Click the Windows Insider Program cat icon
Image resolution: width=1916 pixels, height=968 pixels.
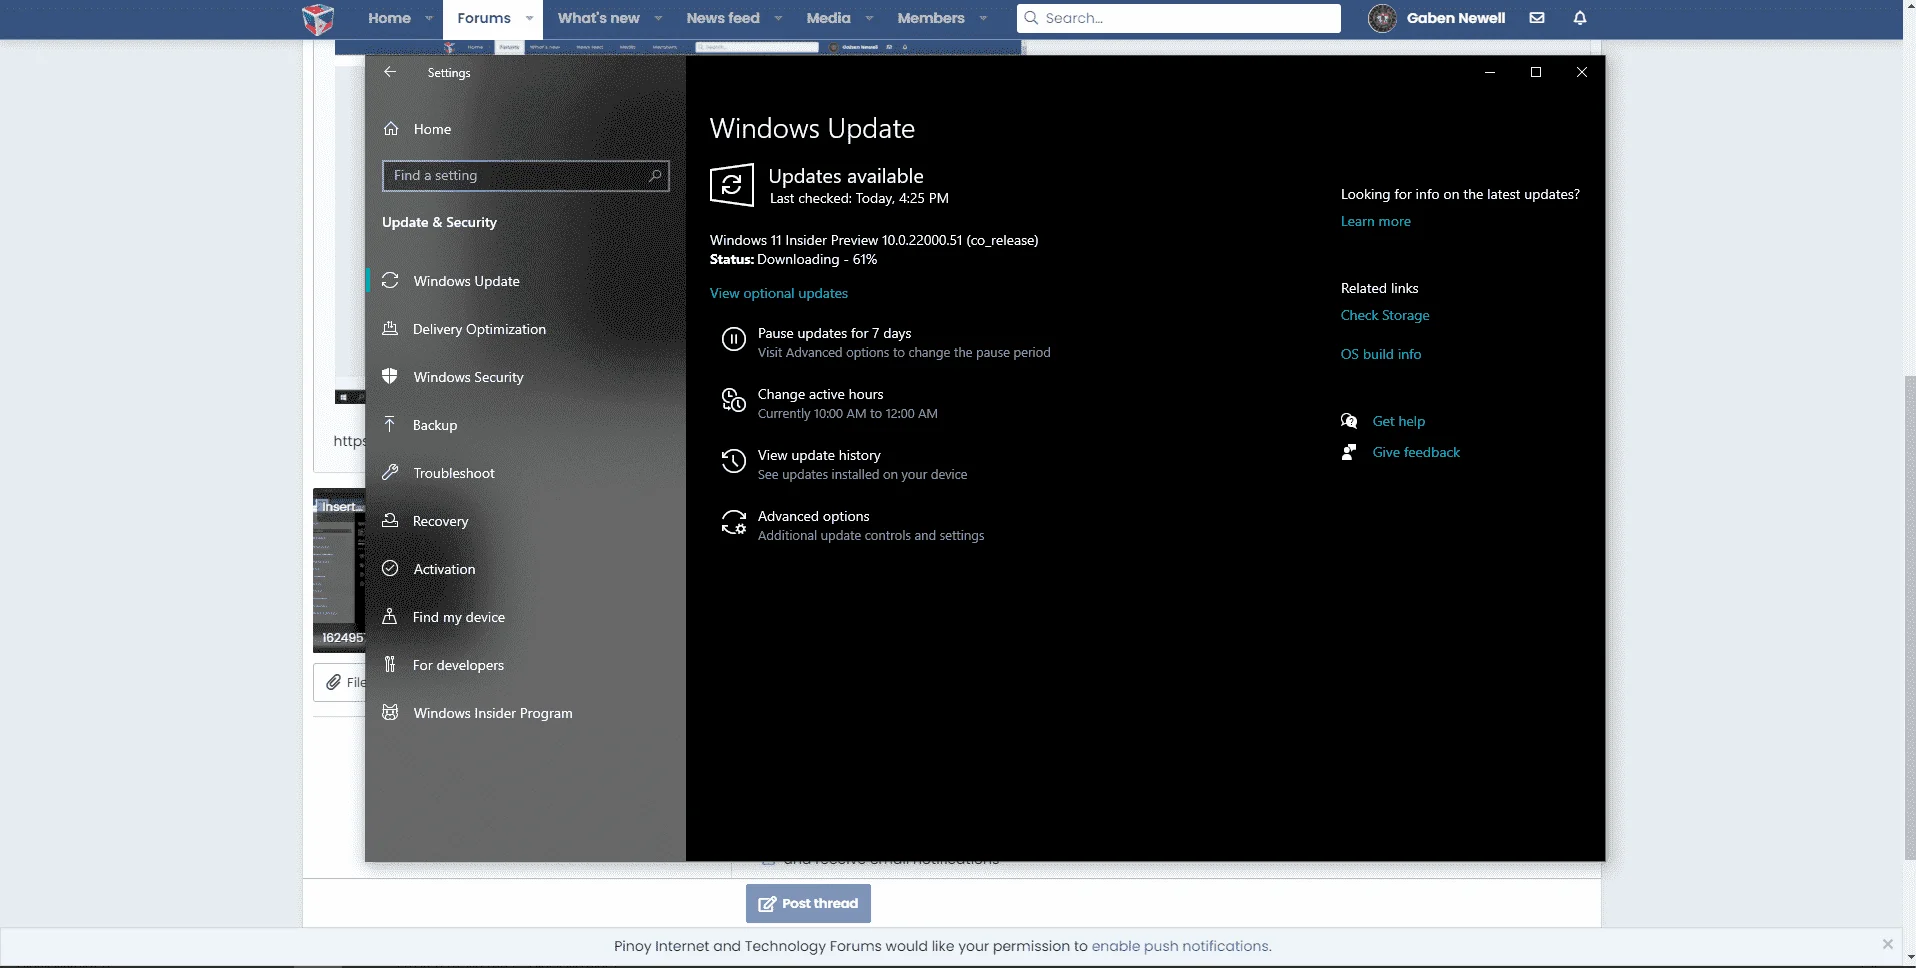390,713
